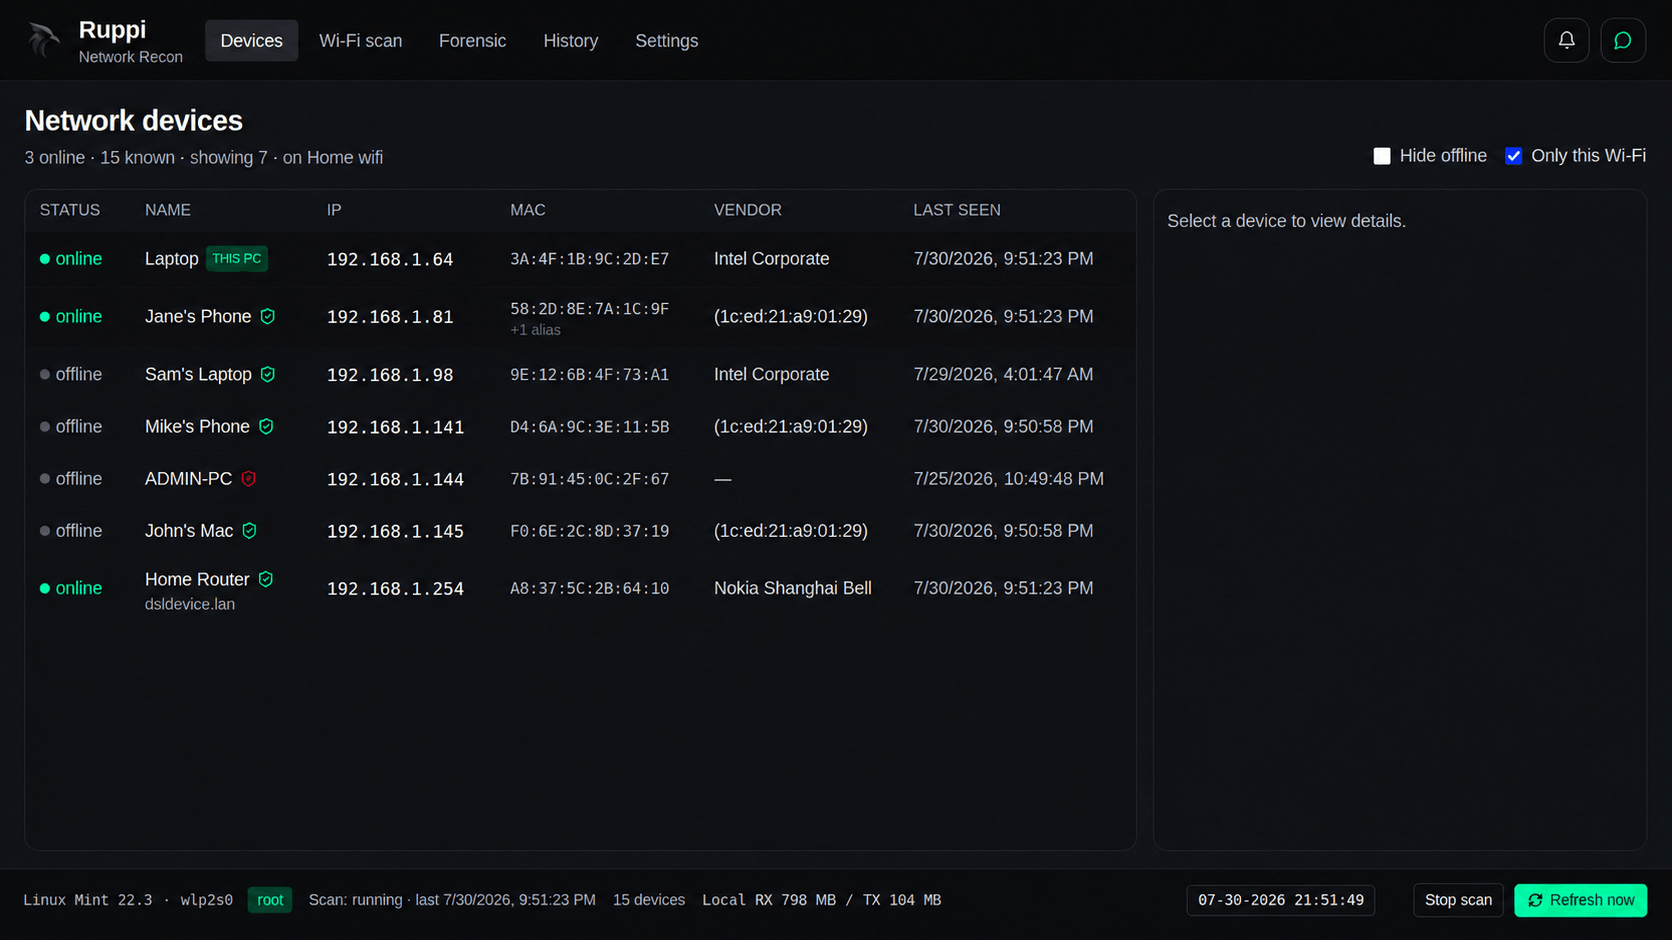Screen dimensions: 1672x940
Task: Click the Ruppi bird logo
Action: pos(44,40)
